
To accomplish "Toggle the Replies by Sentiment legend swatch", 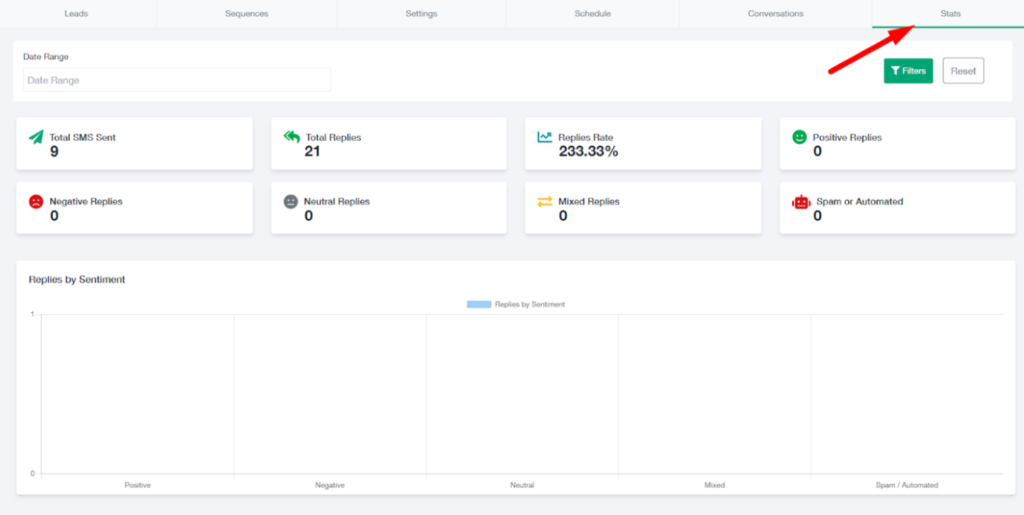I will click(478, 304).
